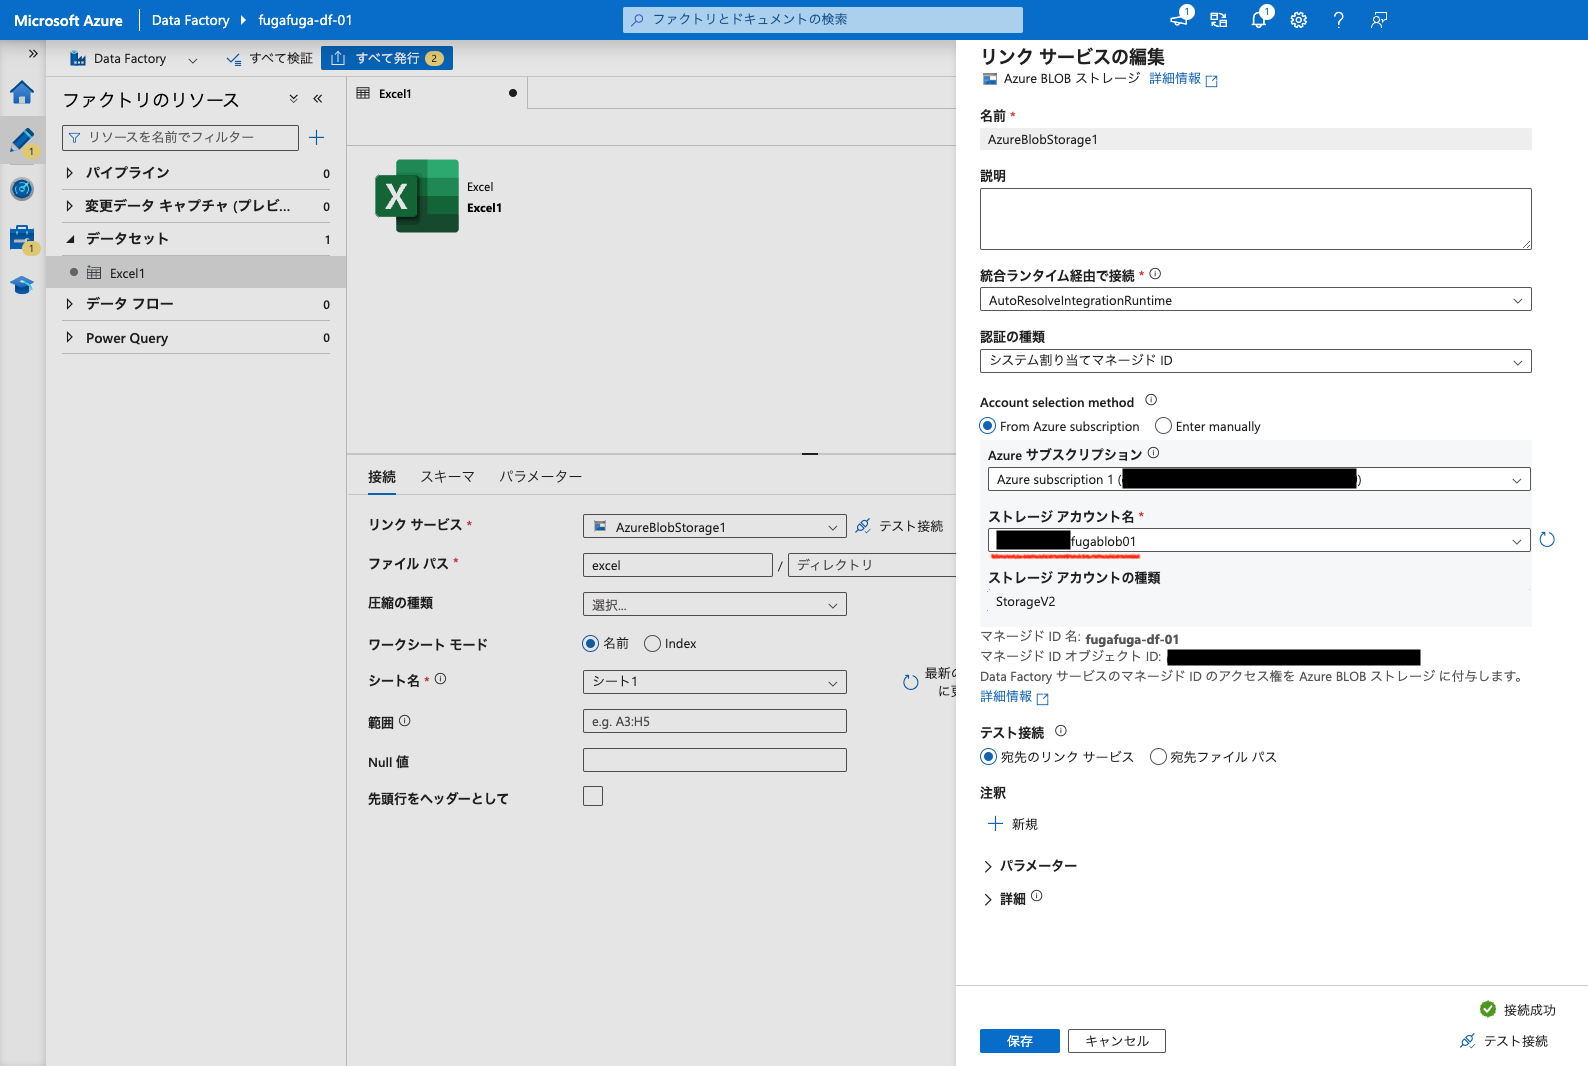Select the Excel1 editor tab
The image size is (1588, 1066).
437,93
